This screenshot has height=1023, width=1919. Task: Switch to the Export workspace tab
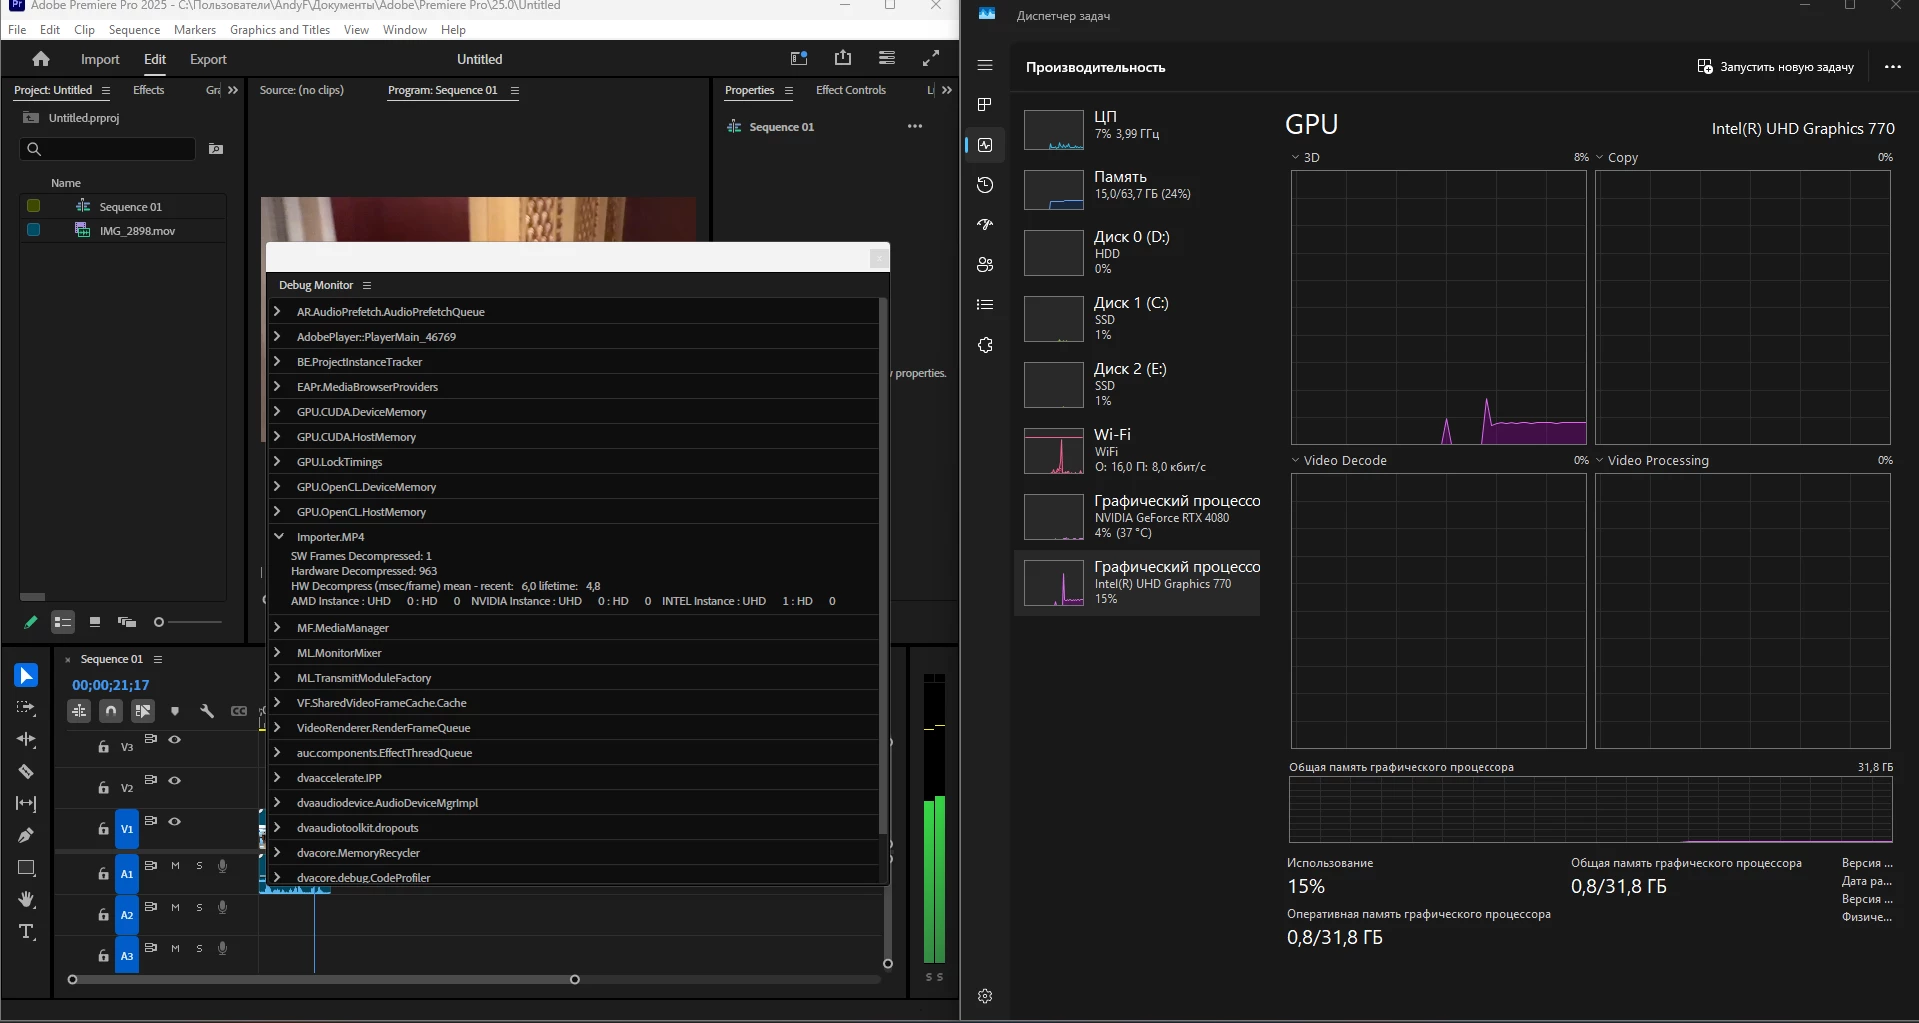point(208,59)
